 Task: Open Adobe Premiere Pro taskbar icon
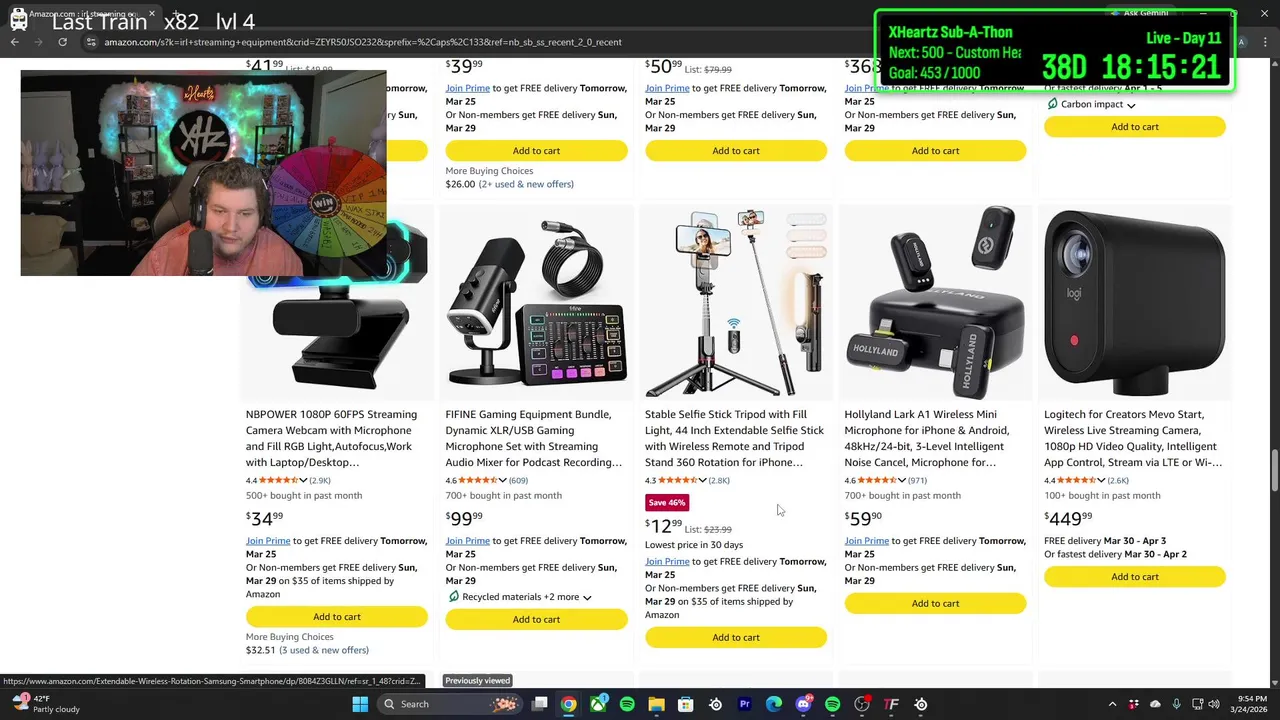(x=744, y=704)
